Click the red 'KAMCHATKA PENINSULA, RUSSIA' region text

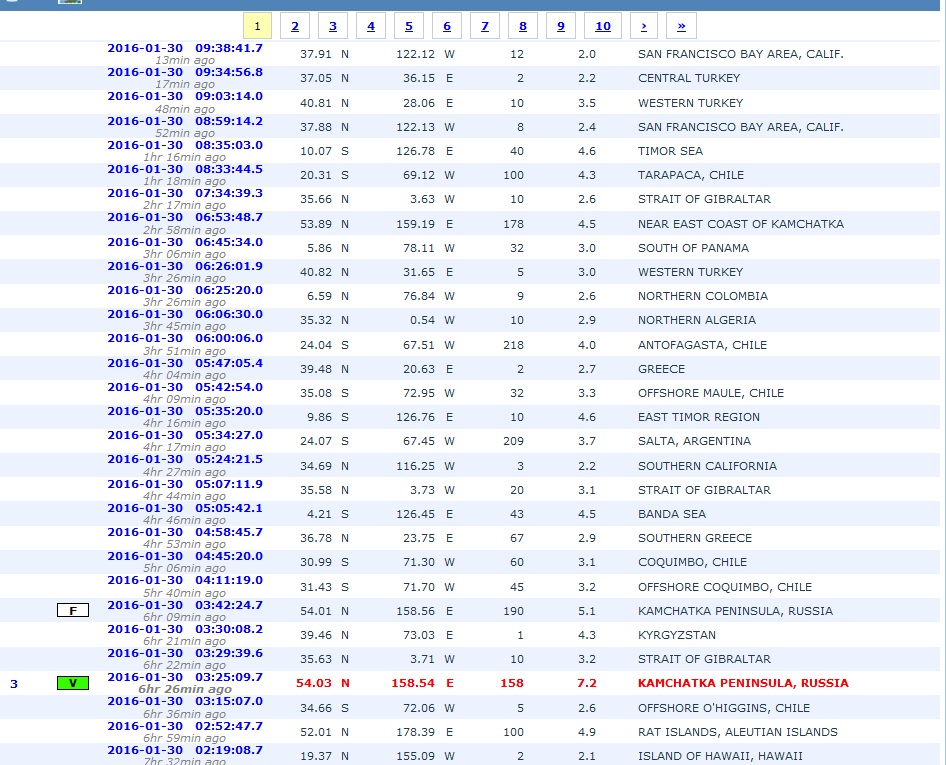point(743,684)
